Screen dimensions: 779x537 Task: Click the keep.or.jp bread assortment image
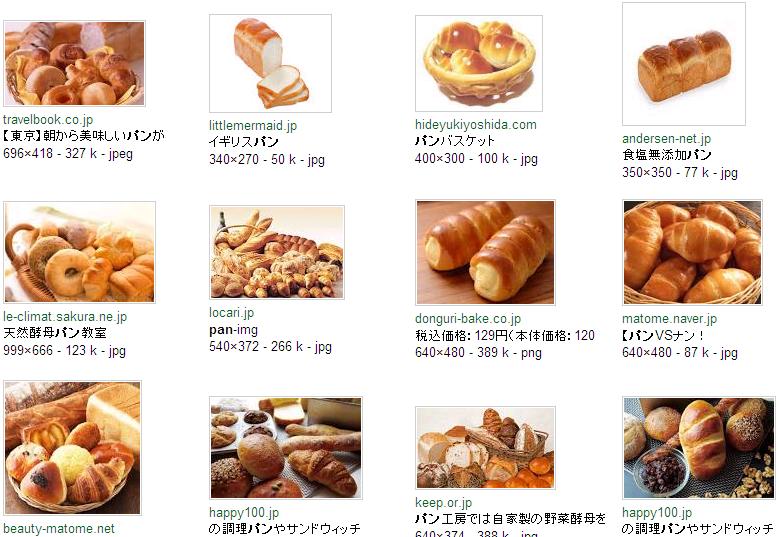tap(485, 448)
